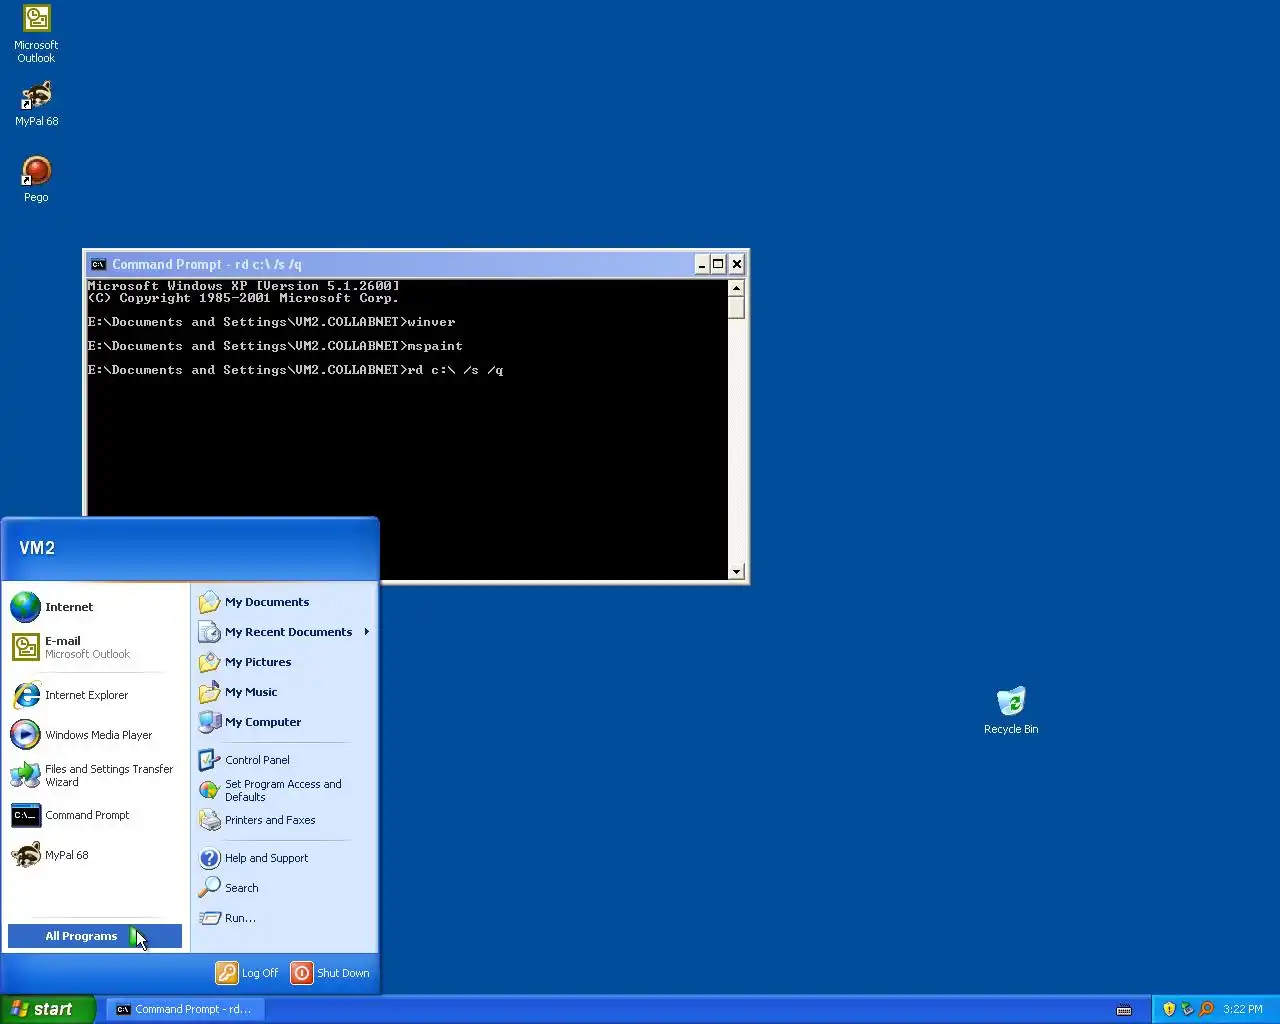The image size is (1280, 1024).
Task: Click the Shut Down button
Action: 330,973
